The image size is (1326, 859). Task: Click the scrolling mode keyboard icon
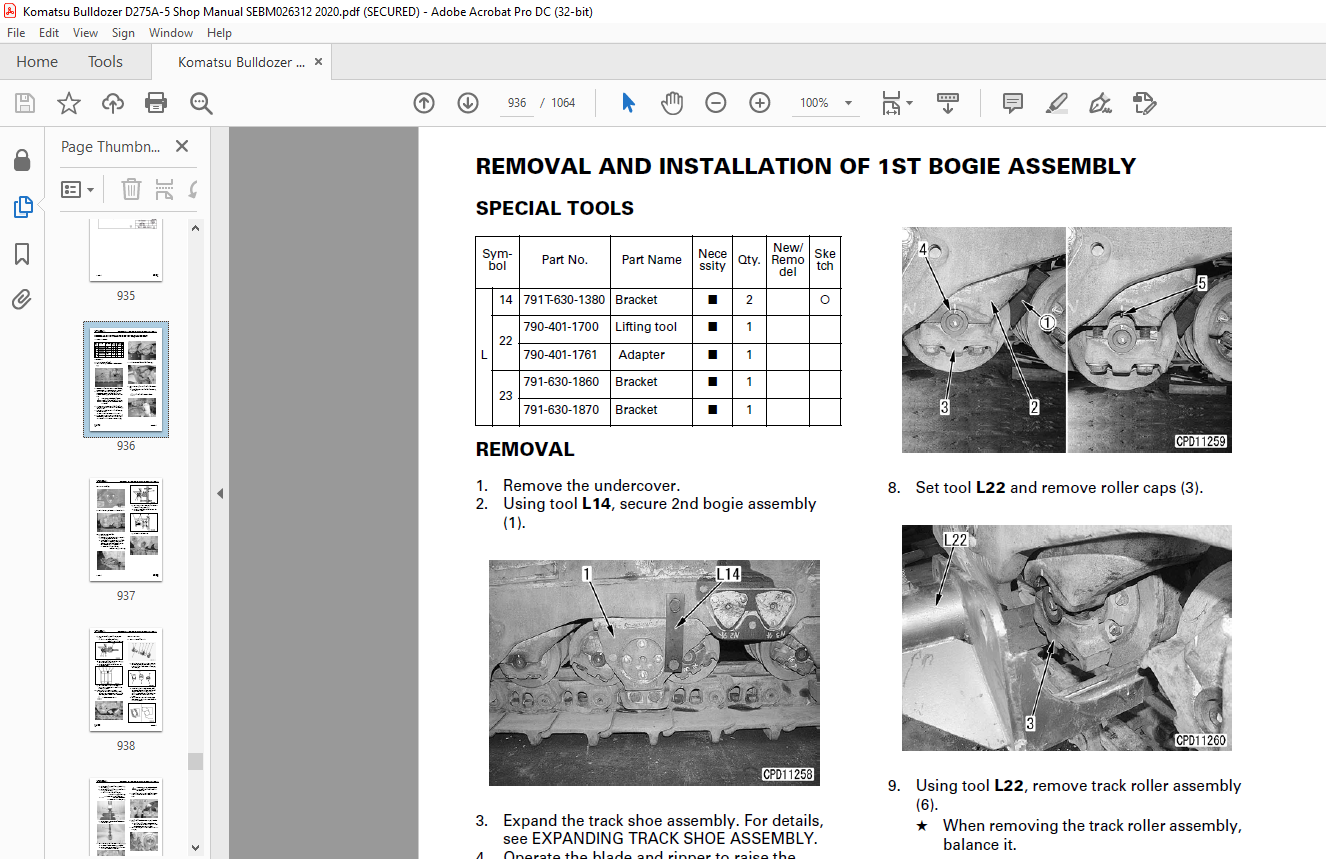click(948, 103)
